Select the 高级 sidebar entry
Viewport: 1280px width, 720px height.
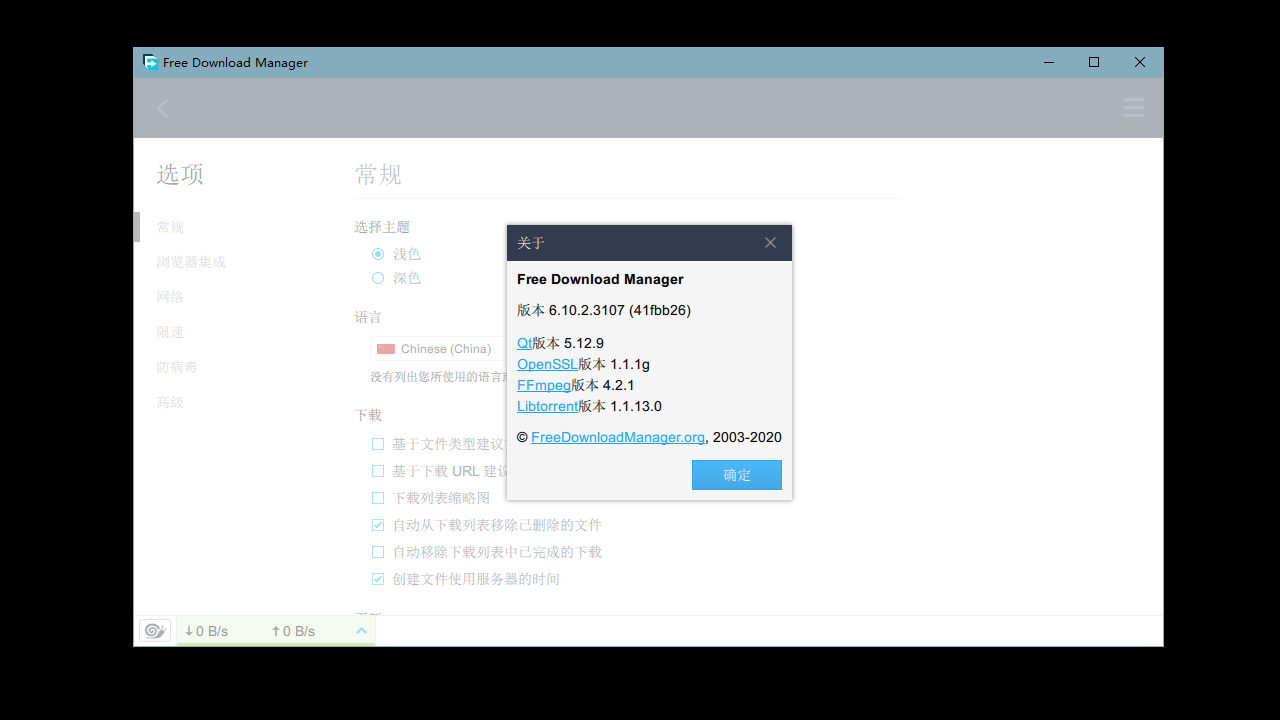click(x=170, y=402)
